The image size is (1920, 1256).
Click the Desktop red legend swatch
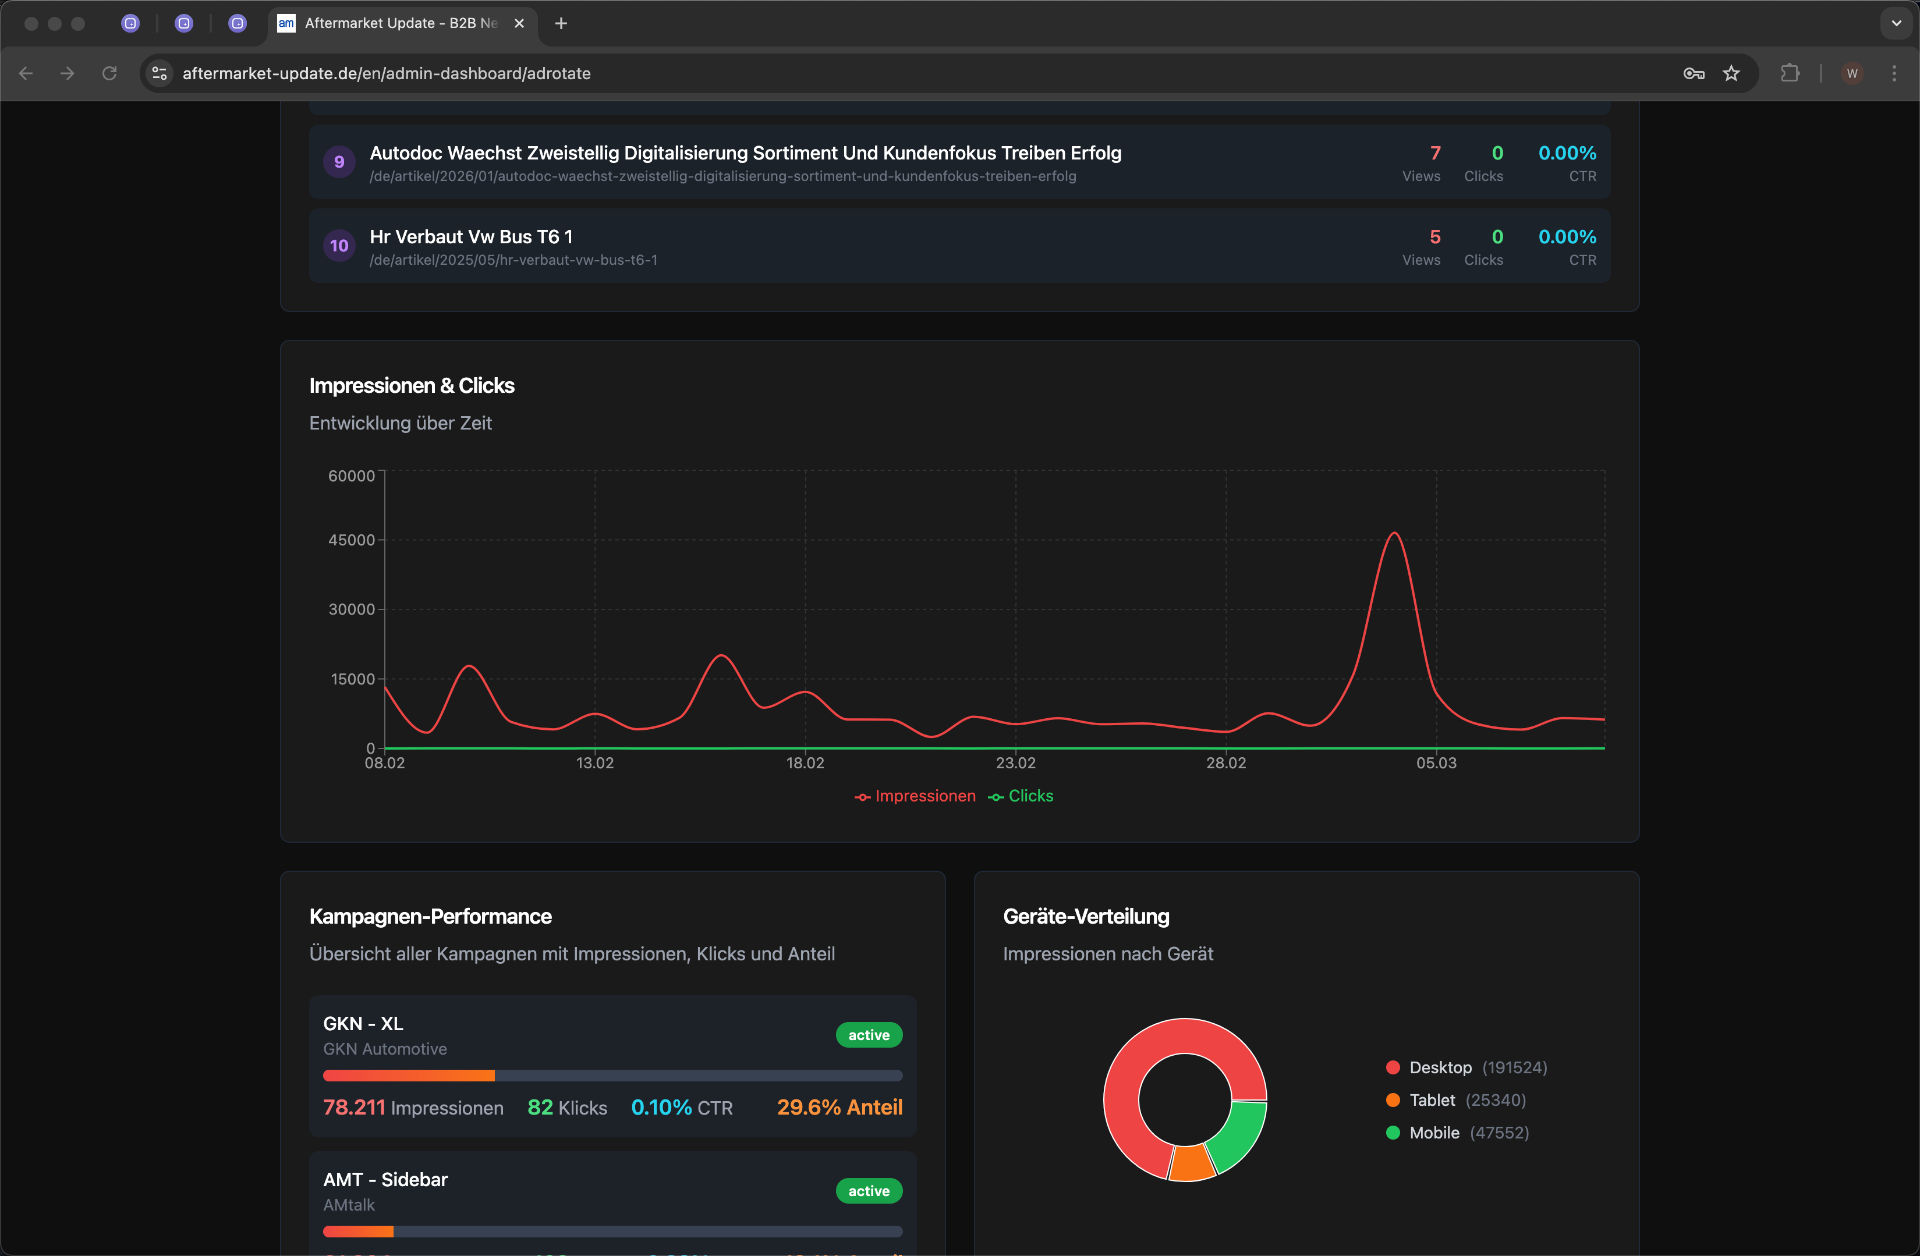click(1392, 1068)
